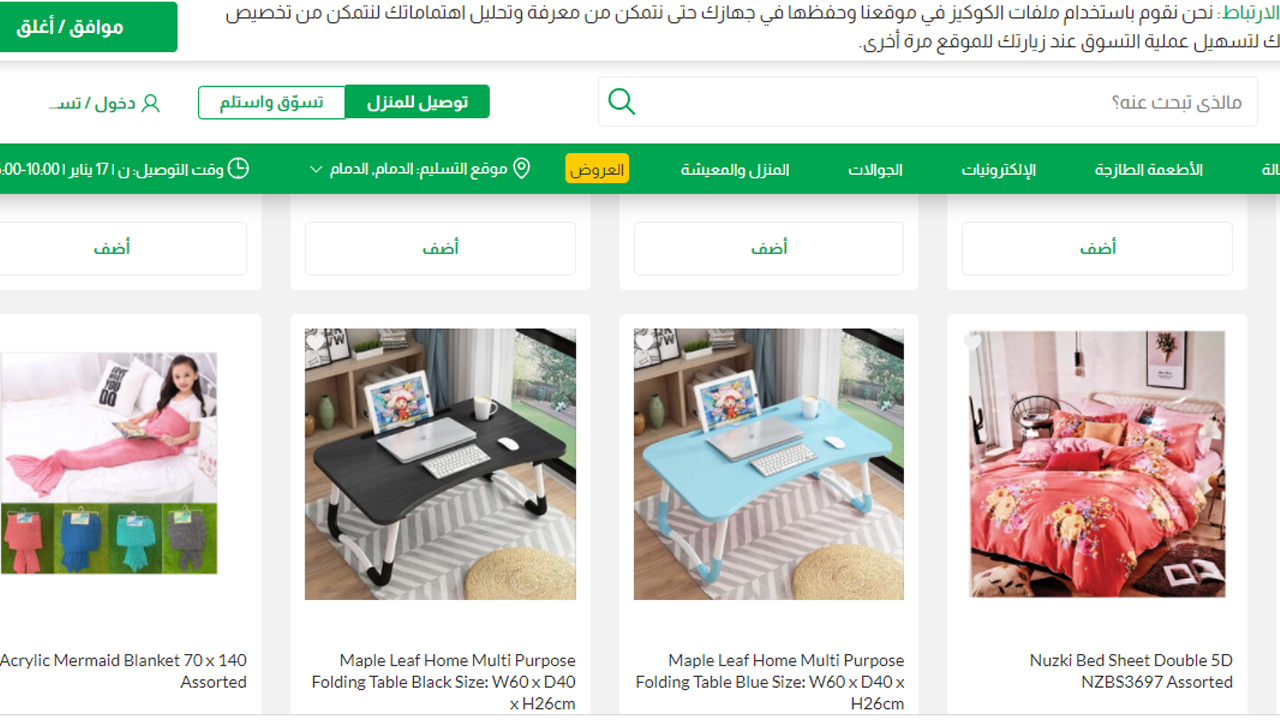Click the user profile icon beside دخول
This screenshot has height=720, width=1280.
[151, 103]
